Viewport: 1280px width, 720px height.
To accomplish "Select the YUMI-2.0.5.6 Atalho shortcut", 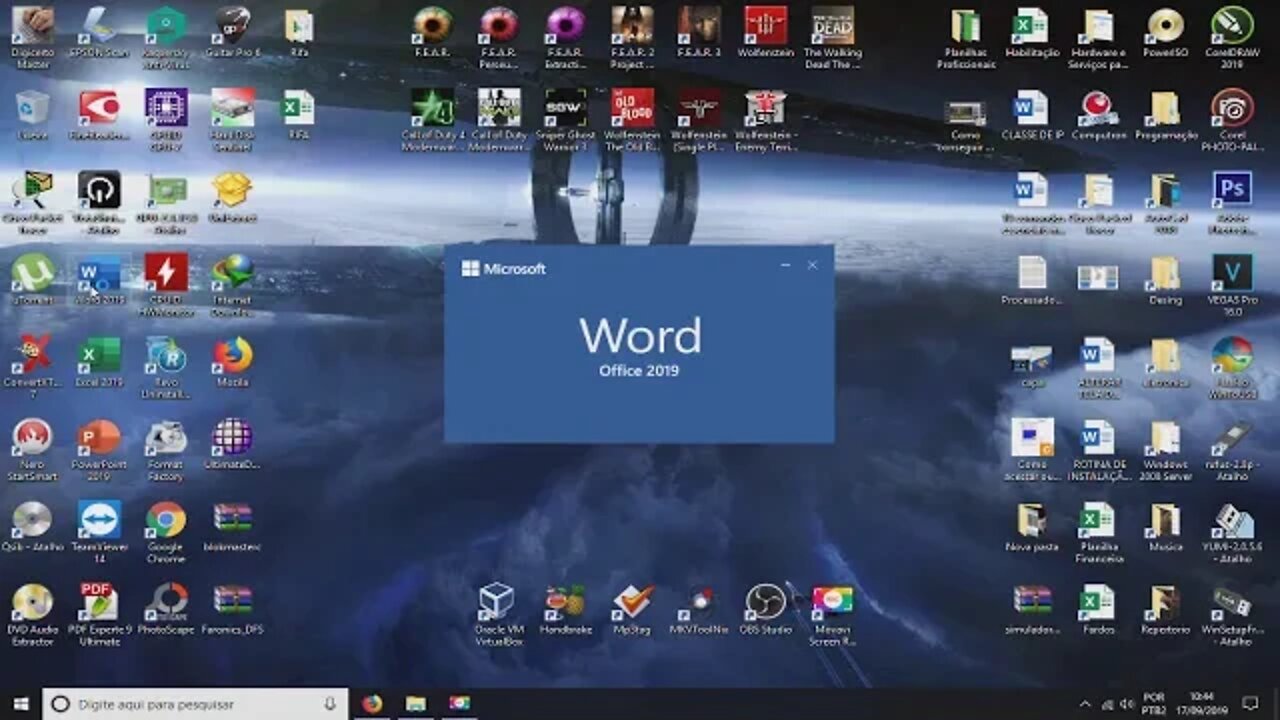I will pos(1232,531).
